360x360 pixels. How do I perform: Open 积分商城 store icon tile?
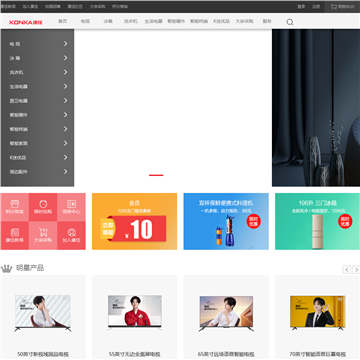(15, 207)
